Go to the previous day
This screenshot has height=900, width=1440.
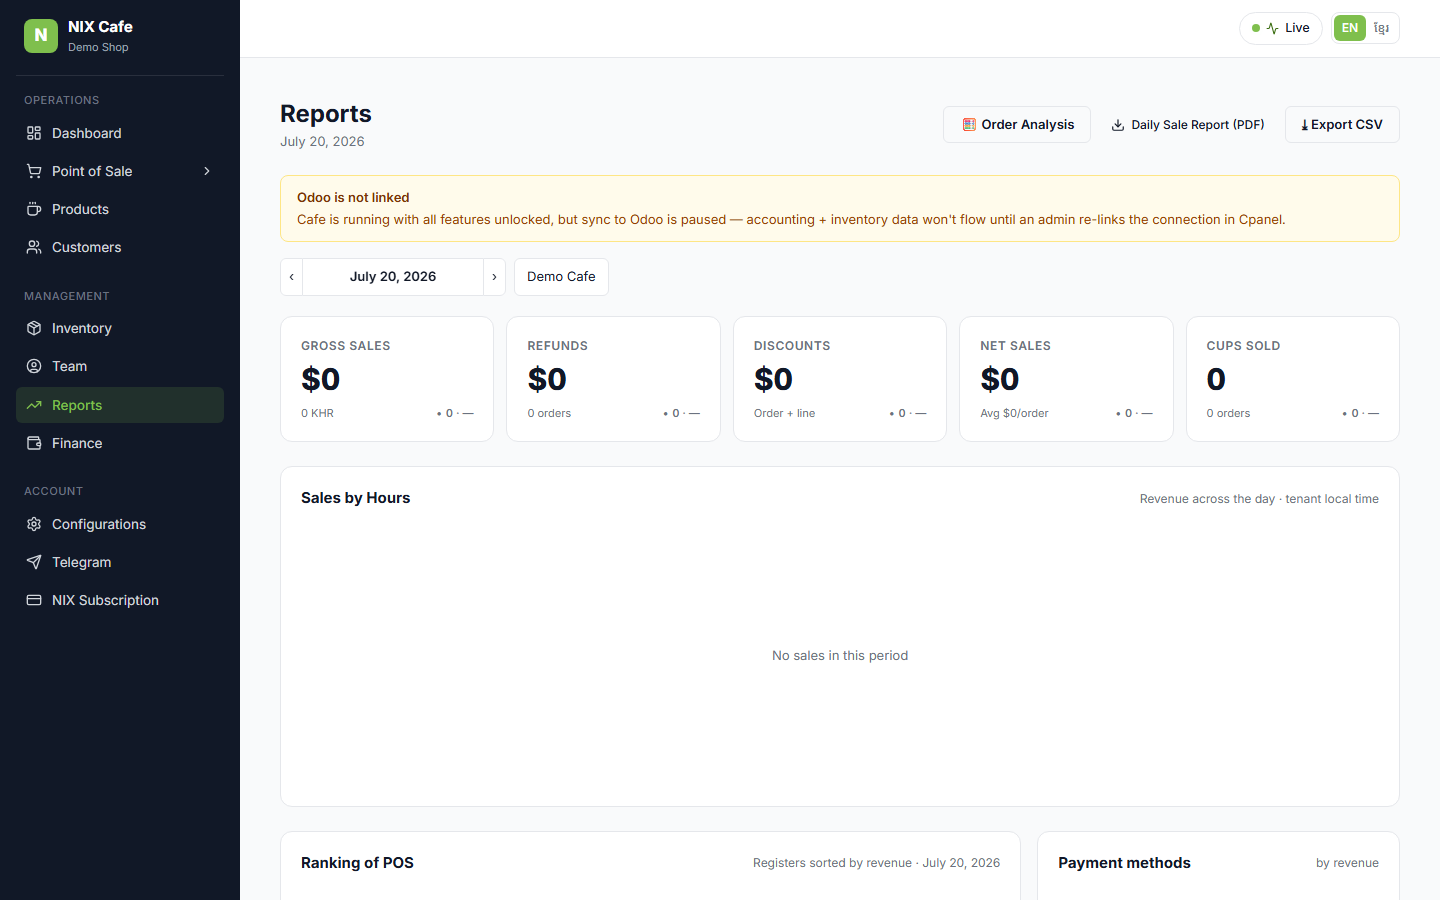291,277
